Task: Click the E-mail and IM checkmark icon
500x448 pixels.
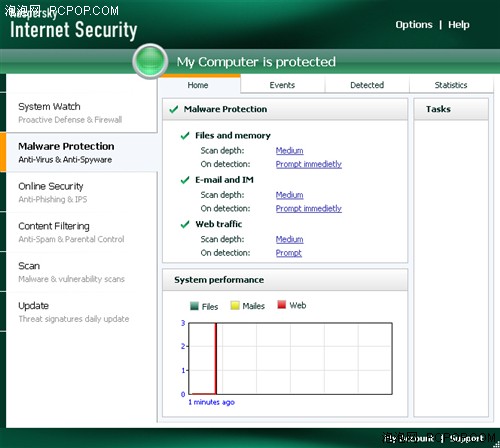Action: click(185, 180)
